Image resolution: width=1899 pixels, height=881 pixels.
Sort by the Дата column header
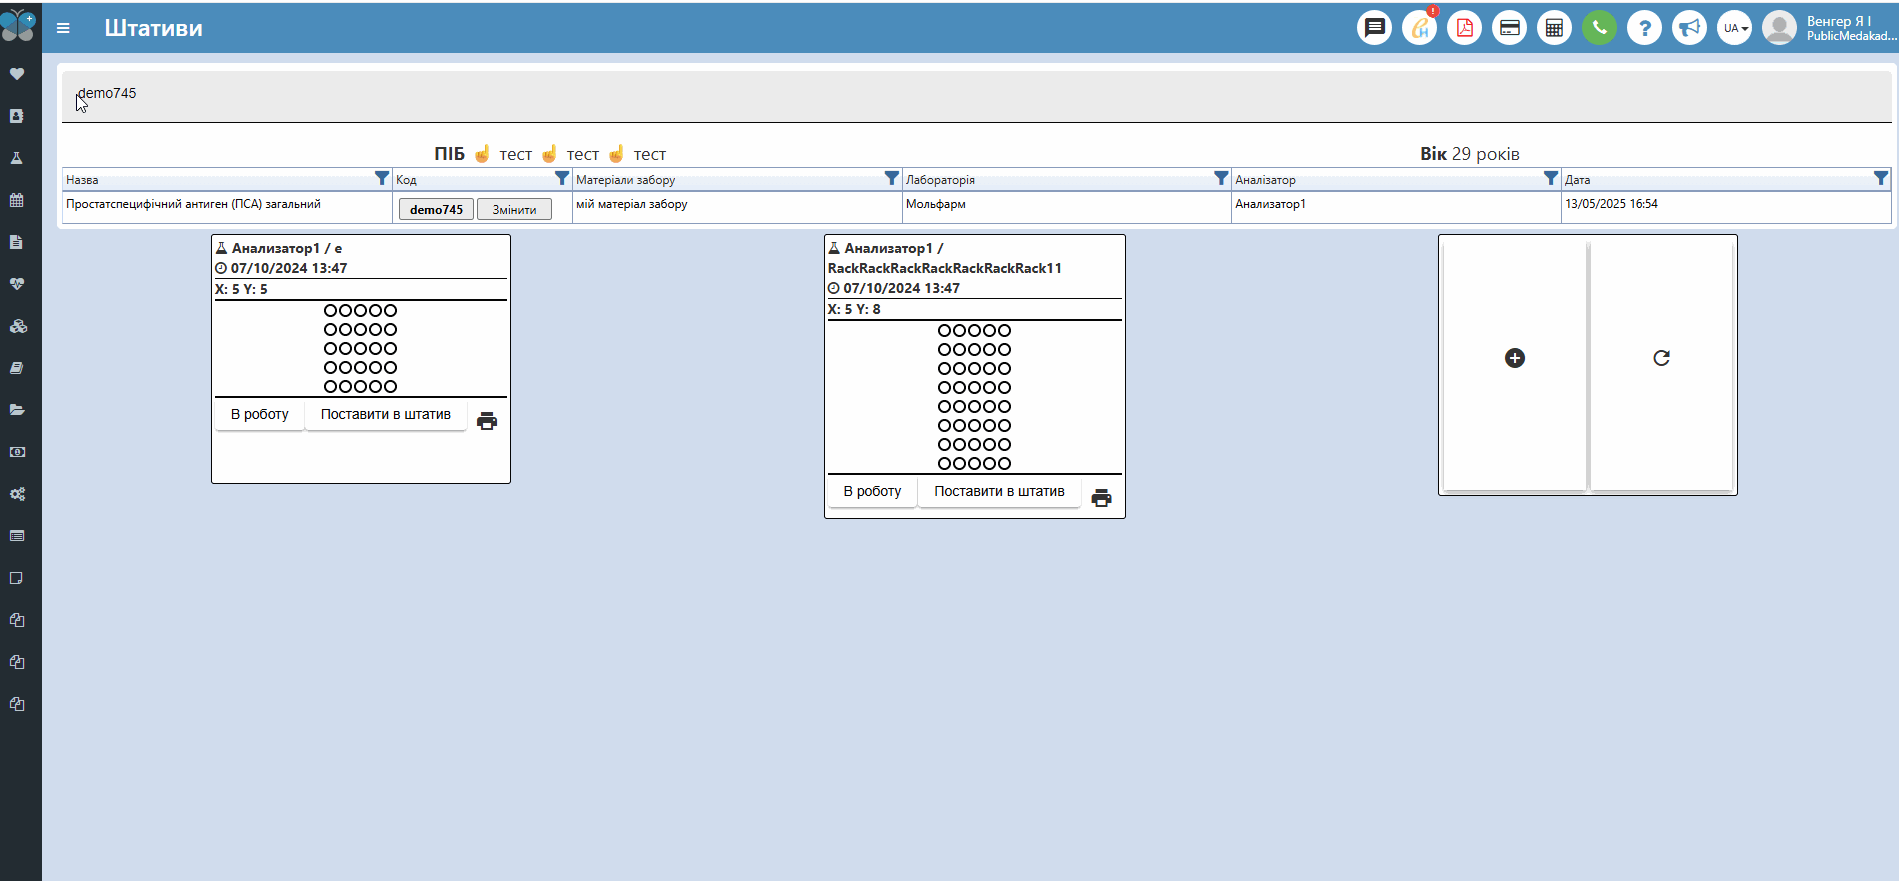[x=1578, y=180]
